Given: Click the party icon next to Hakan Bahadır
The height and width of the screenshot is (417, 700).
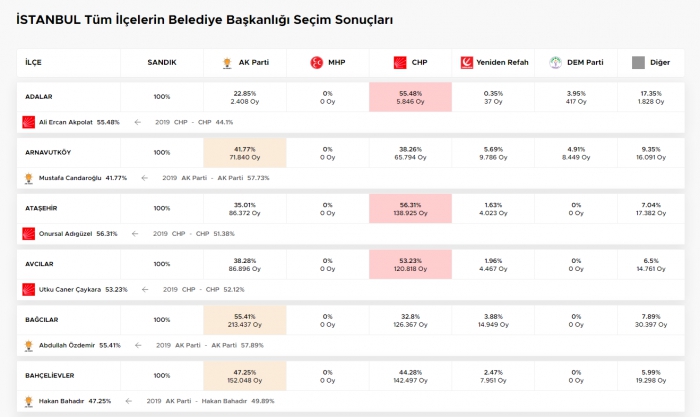Looking at the screenshot, I should coord(28,400).
